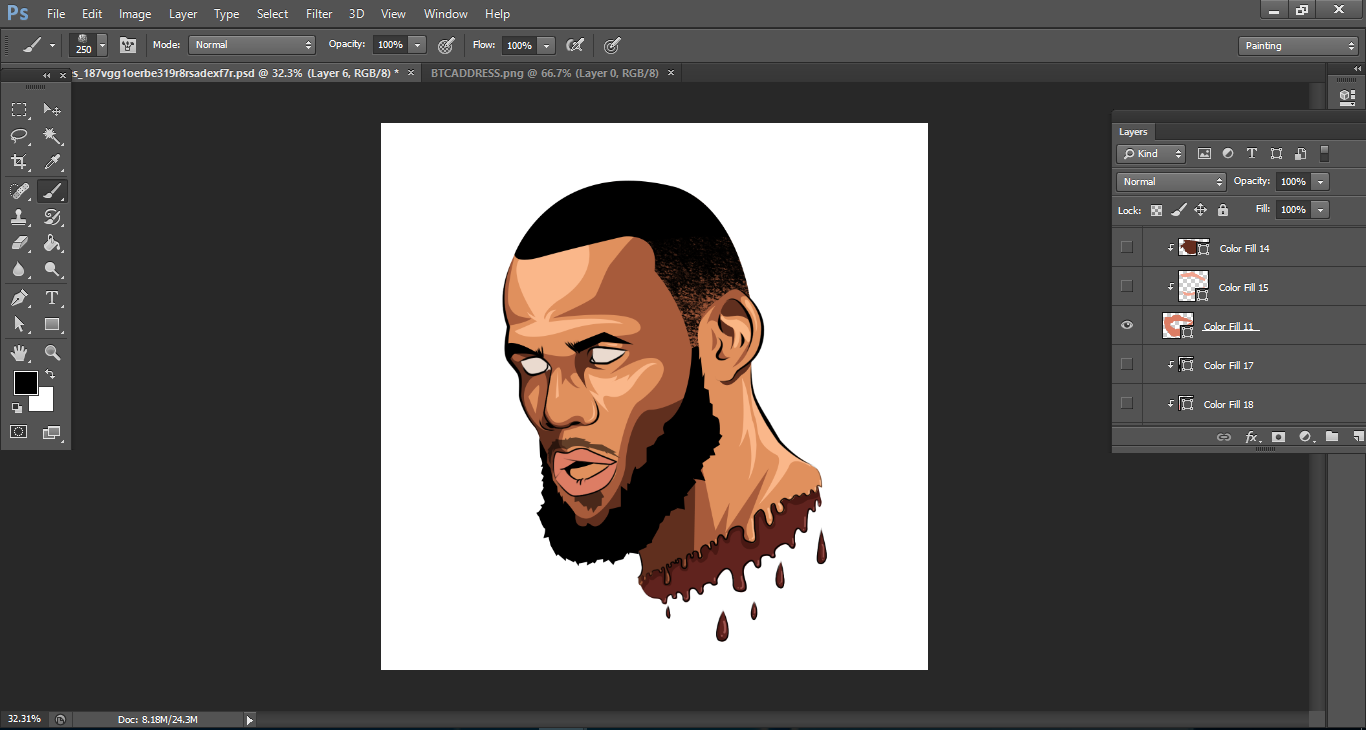Image resolution: width=1366 pixels, height=730 pixels.
Task: Select the Clone Stamp tool
Action: [19, 217]
